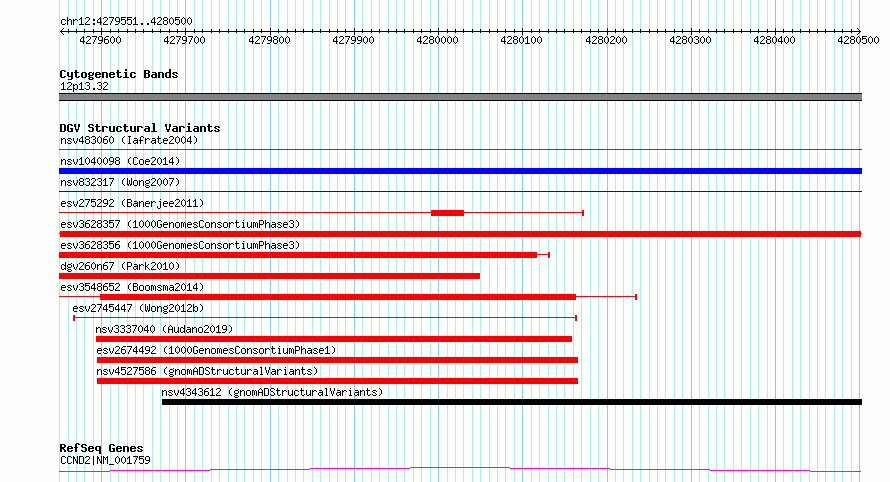890x482 pixels.
Task: Click the CCND2|NM_001759 gene label
Action: coord(105,460)
